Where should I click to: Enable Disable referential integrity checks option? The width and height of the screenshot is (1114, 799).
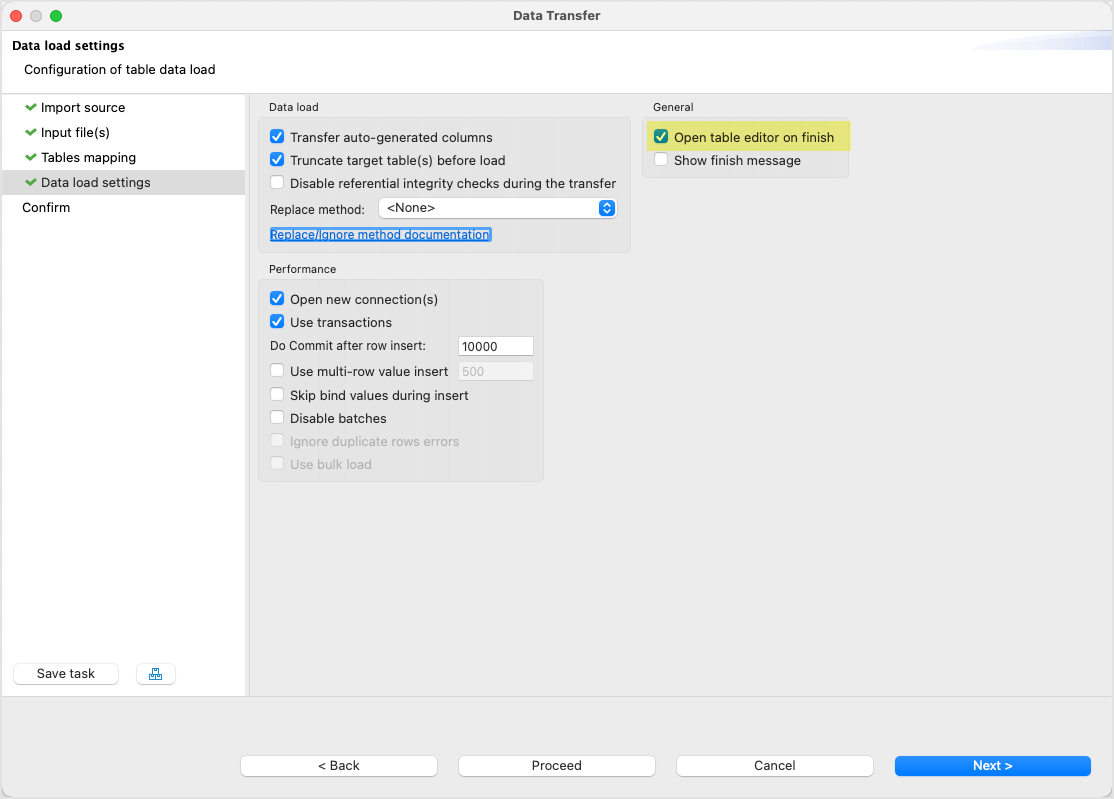[x=277, y=183]
